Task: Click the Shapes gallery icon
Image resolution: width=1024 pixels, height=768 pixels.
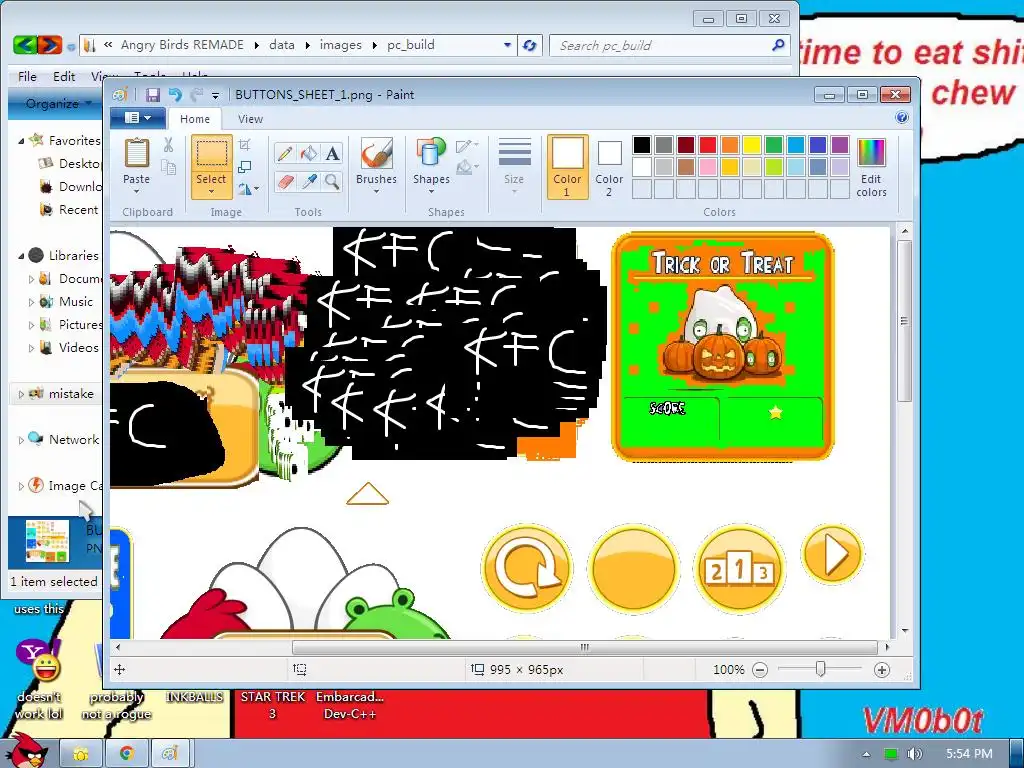Action: tap(431, 154)
